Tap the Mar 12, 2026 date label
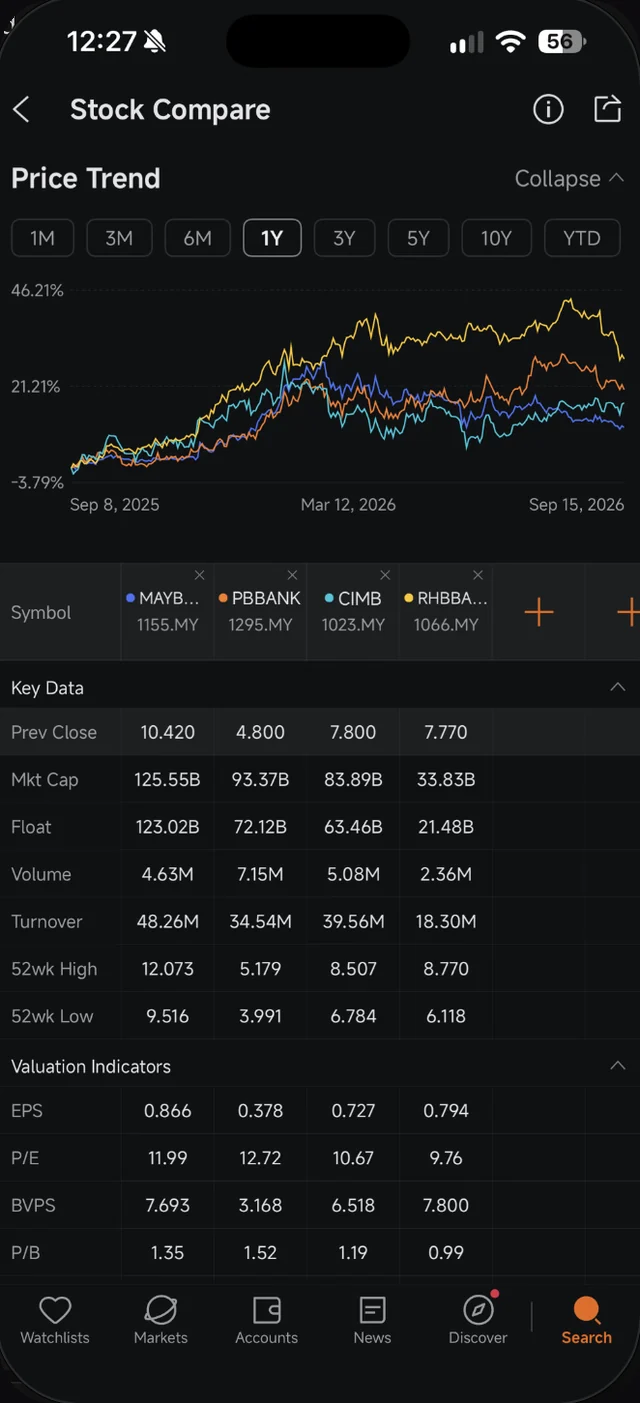This screenshot has width=640, height=1403. [348, 505]
